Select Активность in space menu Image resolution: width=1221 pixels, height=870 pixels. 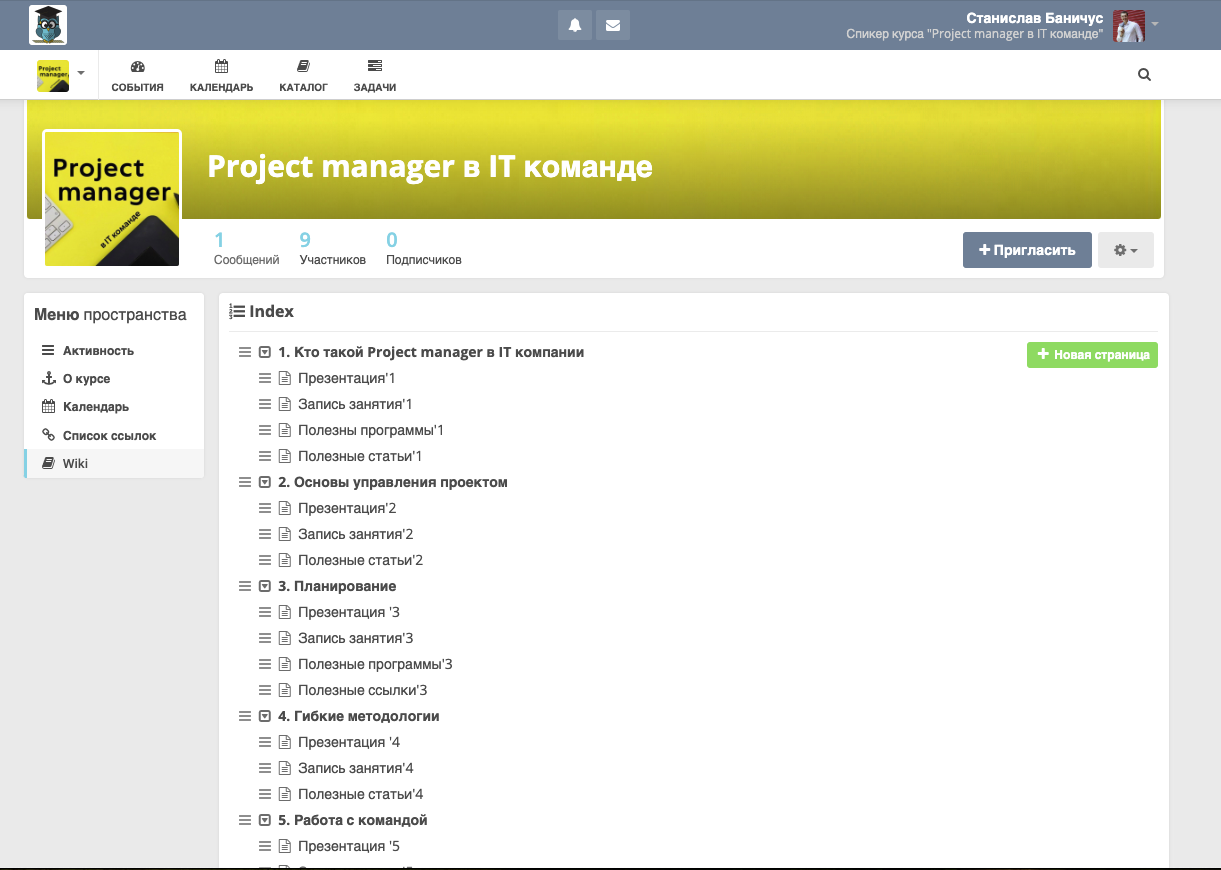(98, 351)
